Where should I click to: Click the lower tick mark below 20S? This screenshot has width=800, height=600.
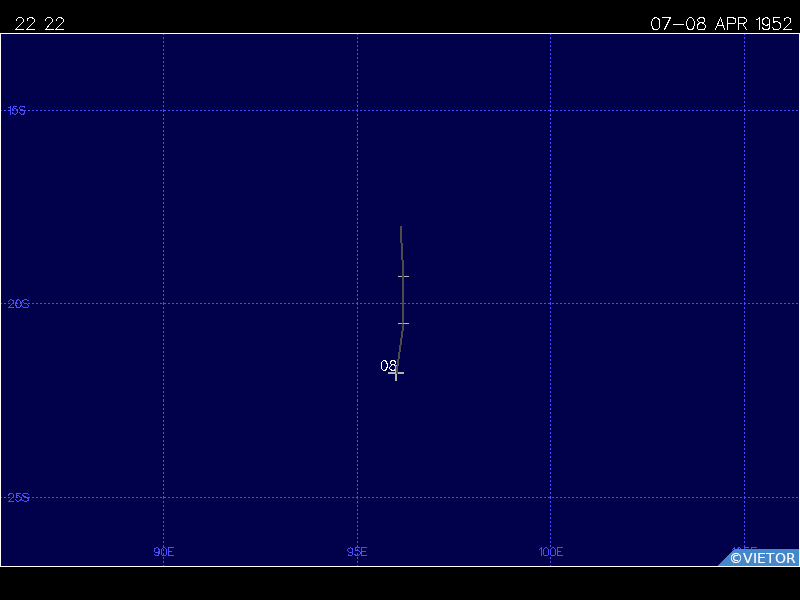point(403,323)
